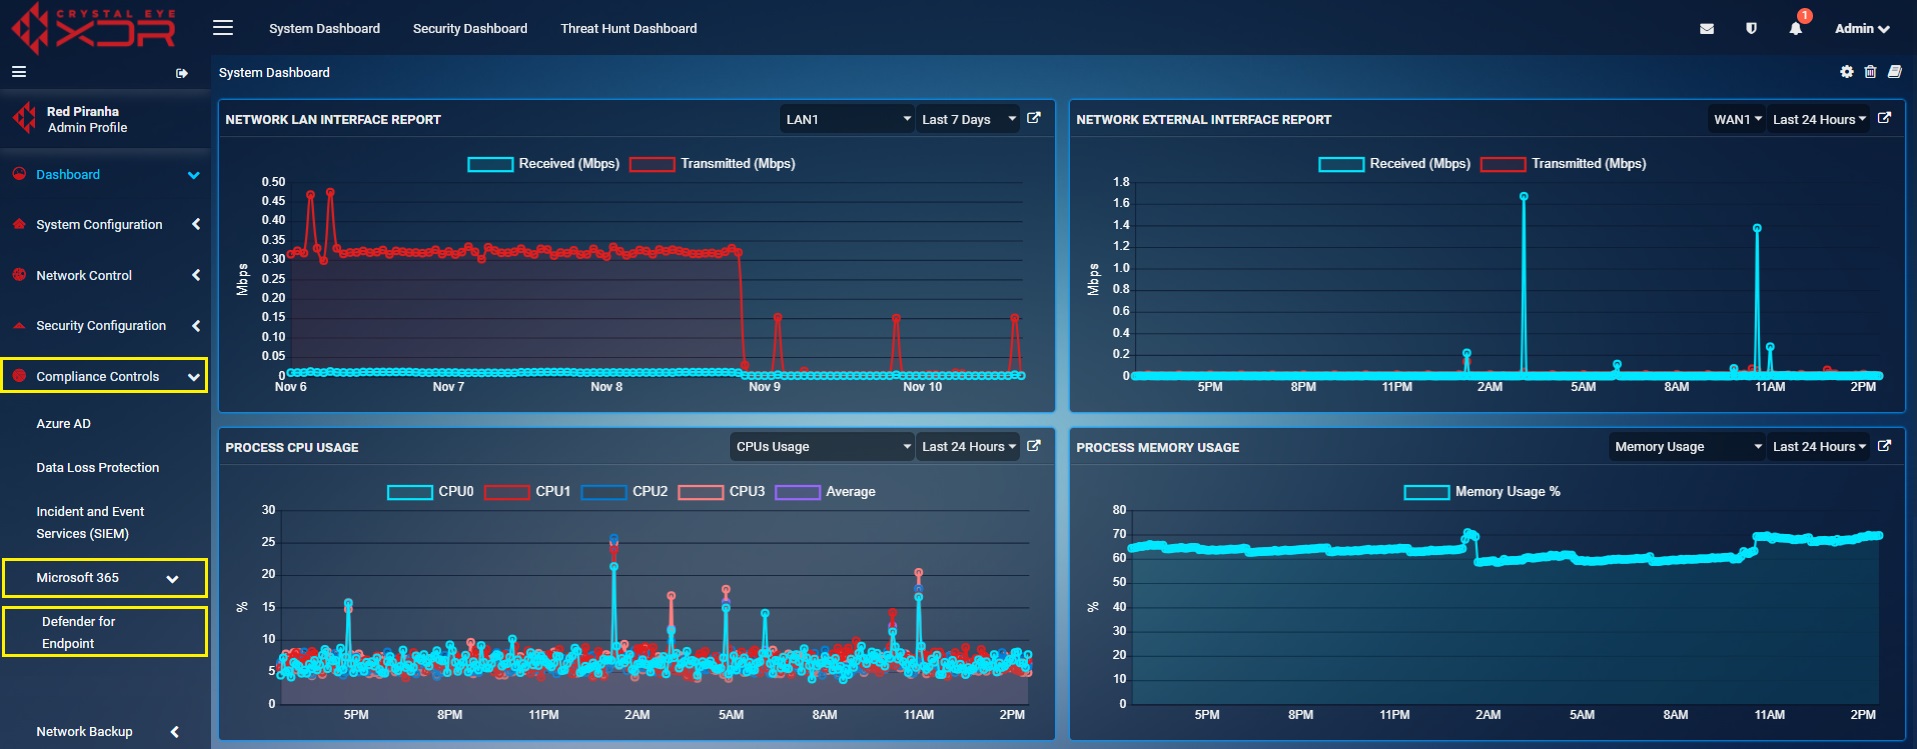Click the 1.6 Mbps peak data point

click(1524, 197)
